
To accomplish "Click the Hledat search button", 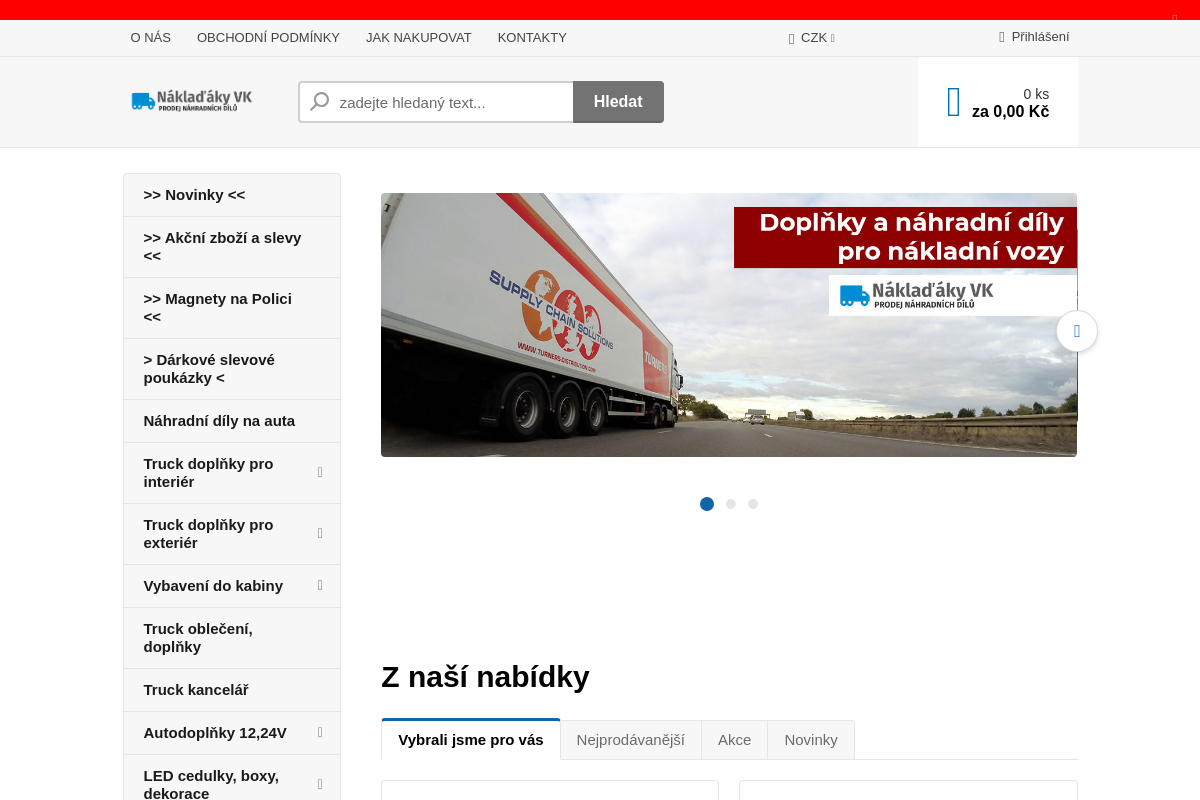I will coord(617,101).
